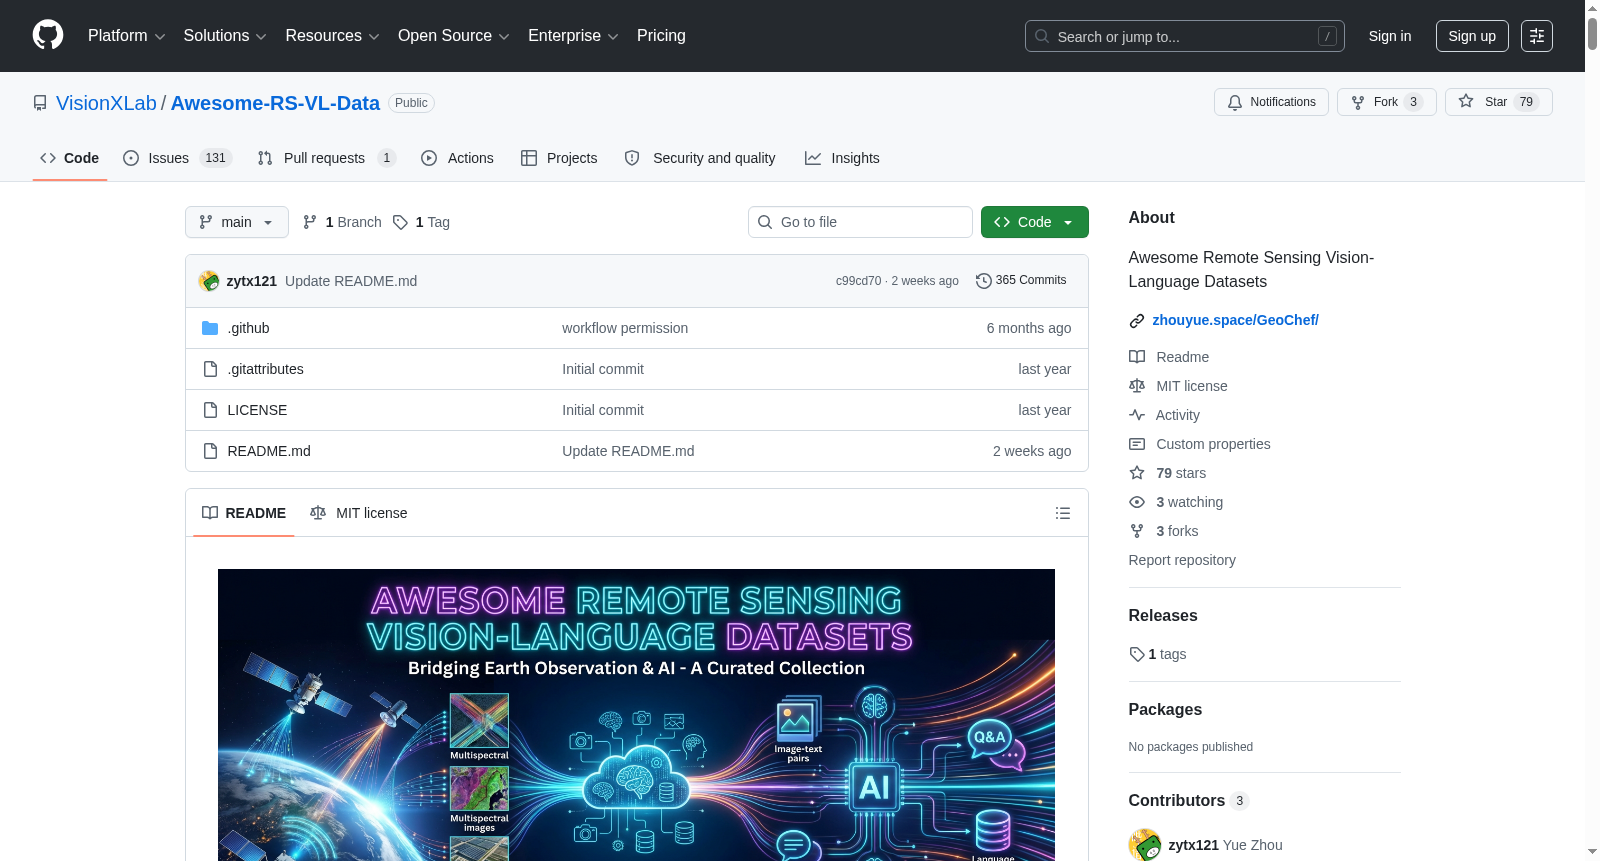Open the README.md file name
The height and width of the screenshot is (861, 1600).
pyautogui.click(x=269, y=451)
